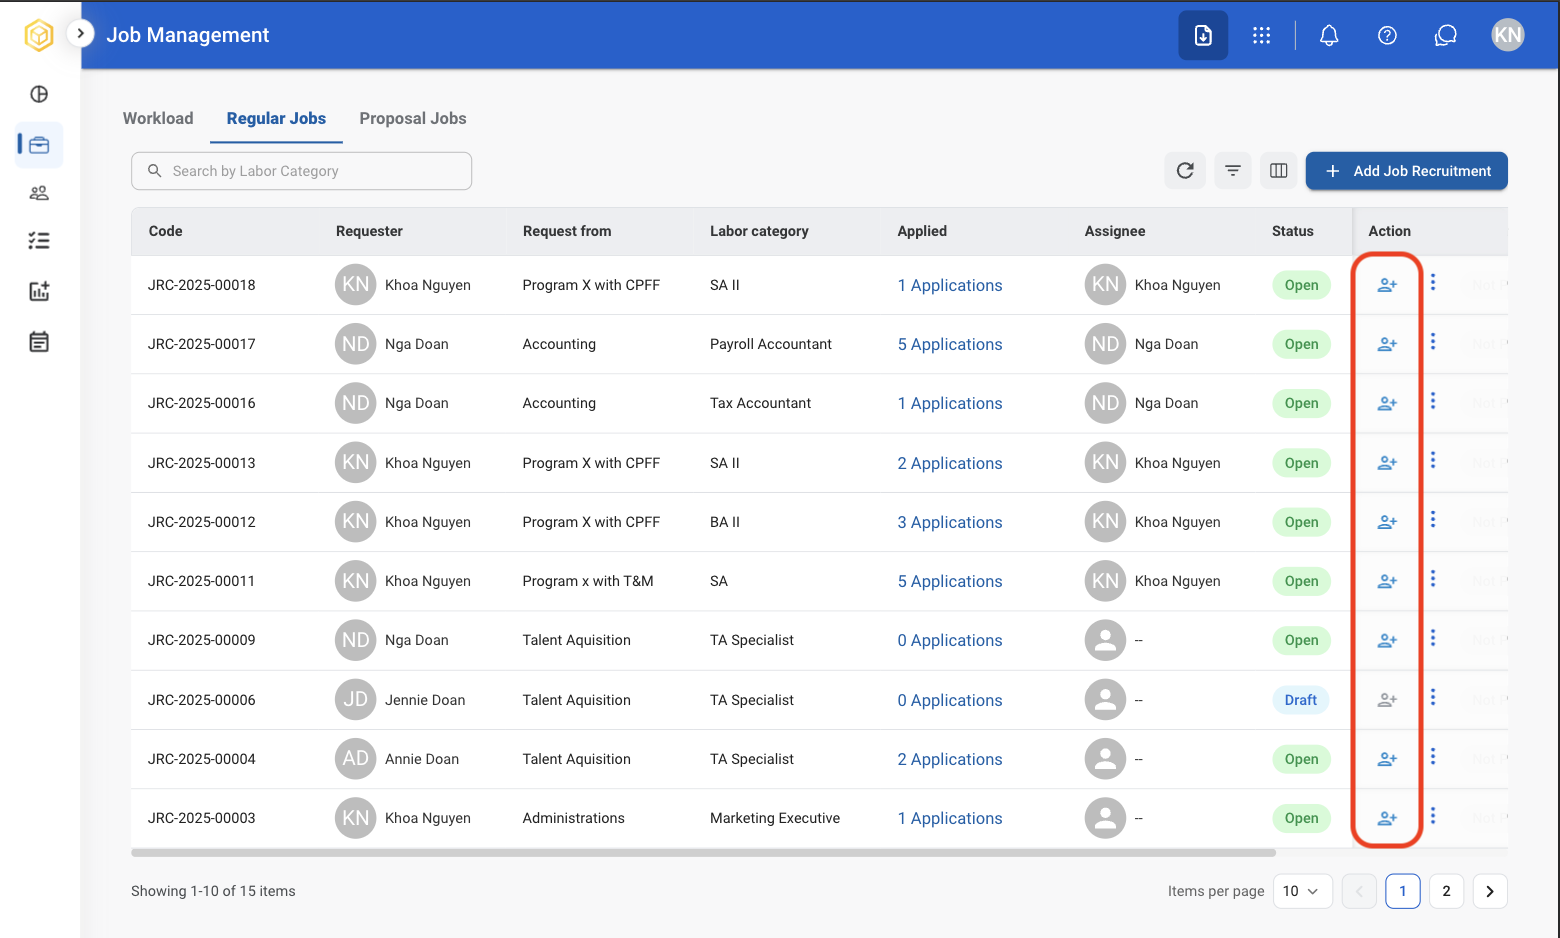Screen dimensions: 1560x938
Task: Click the Search by Labor Category field
Action: pyautogui.click(x=301, y=171)
